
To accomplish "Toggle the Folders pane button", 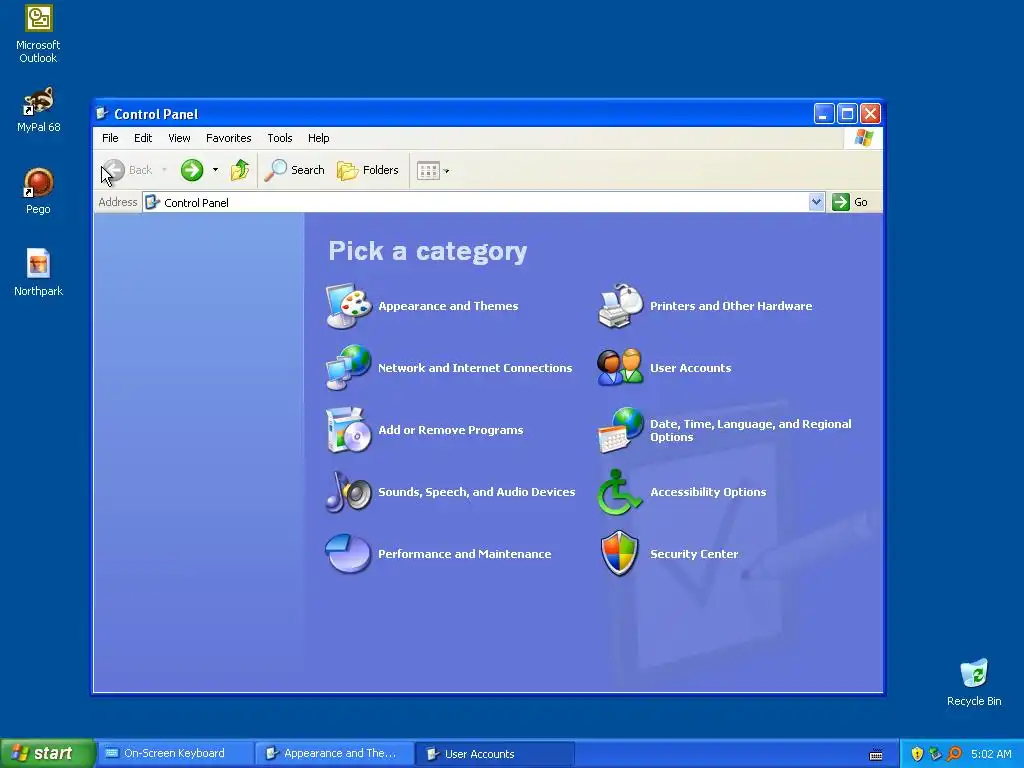I will (368, 170).
